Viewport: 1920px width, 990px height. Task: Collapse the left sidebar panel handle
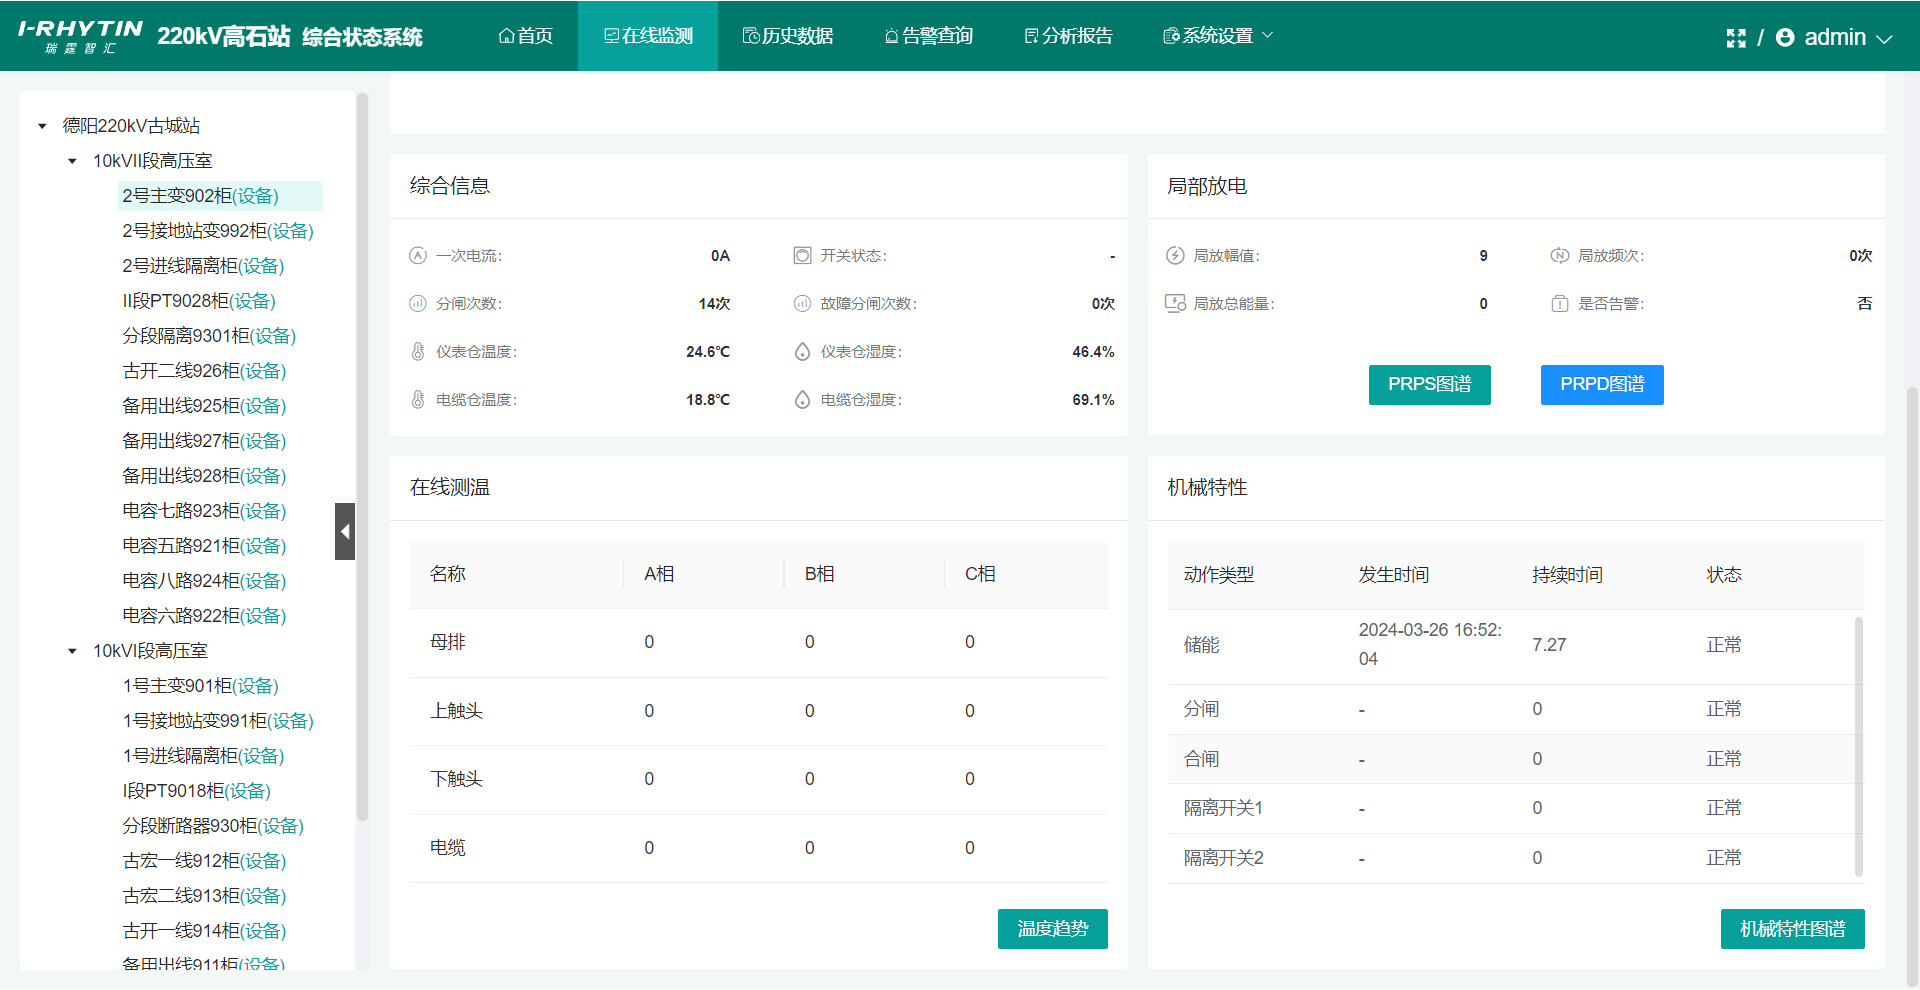345,531
